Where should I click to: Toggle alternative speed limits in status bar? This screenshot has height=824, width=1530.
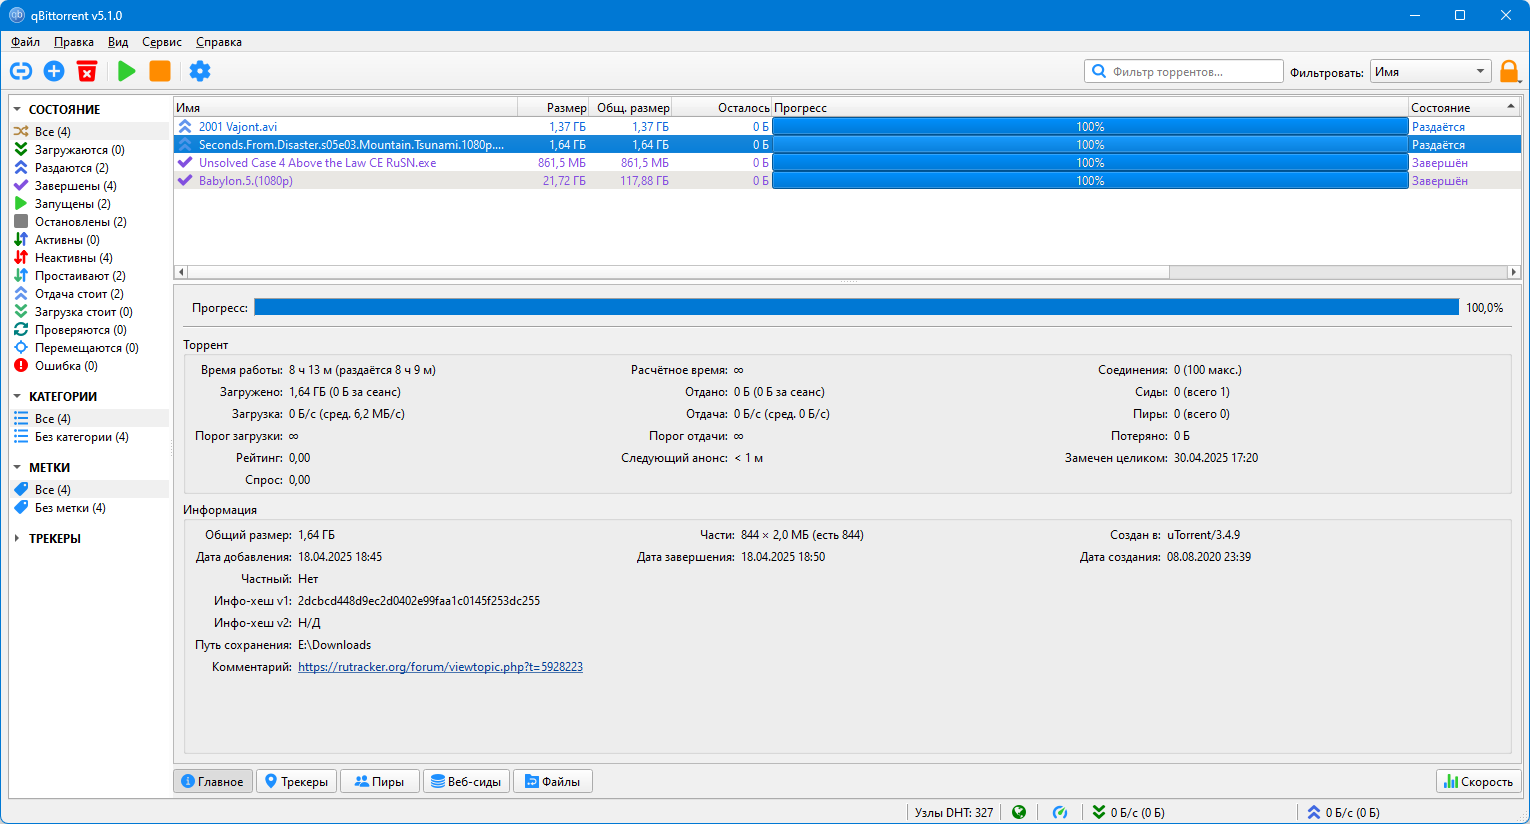(1060, 812)
